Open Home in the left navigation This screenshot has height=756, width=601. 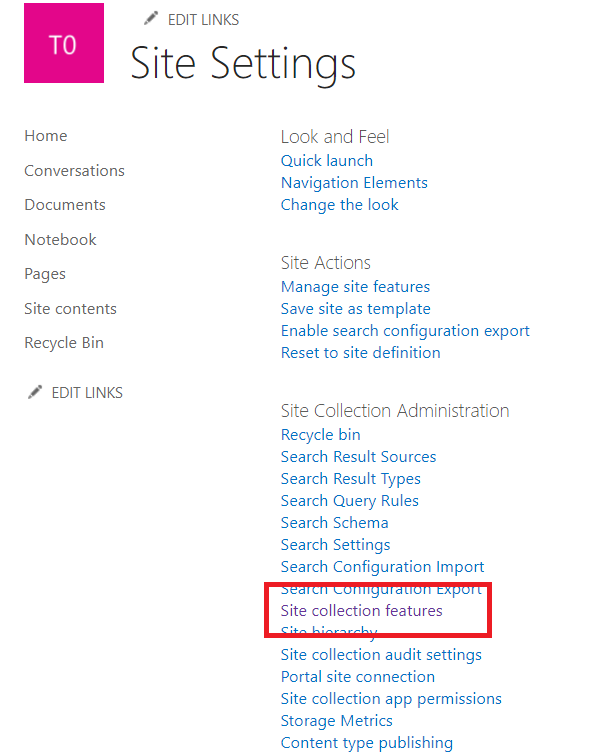46,136
